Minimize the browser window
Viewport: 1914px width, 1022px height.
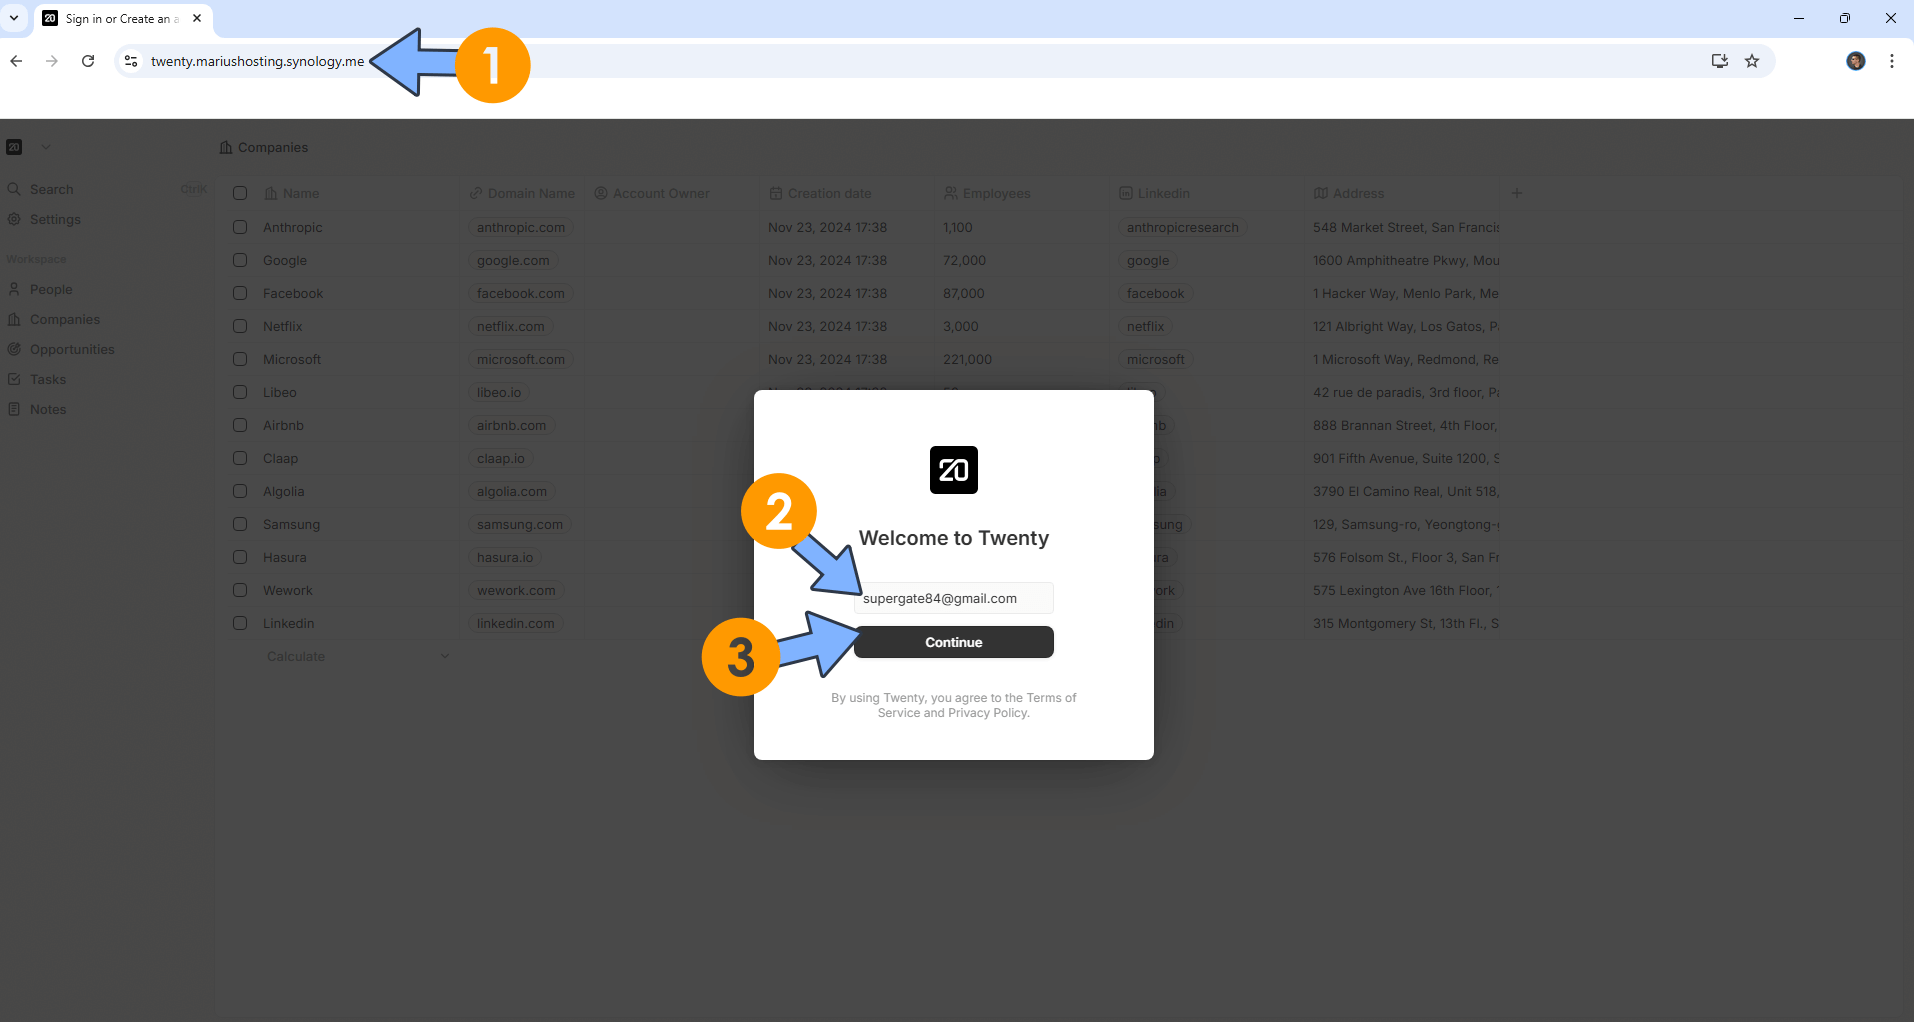(x=1799, y=18)
